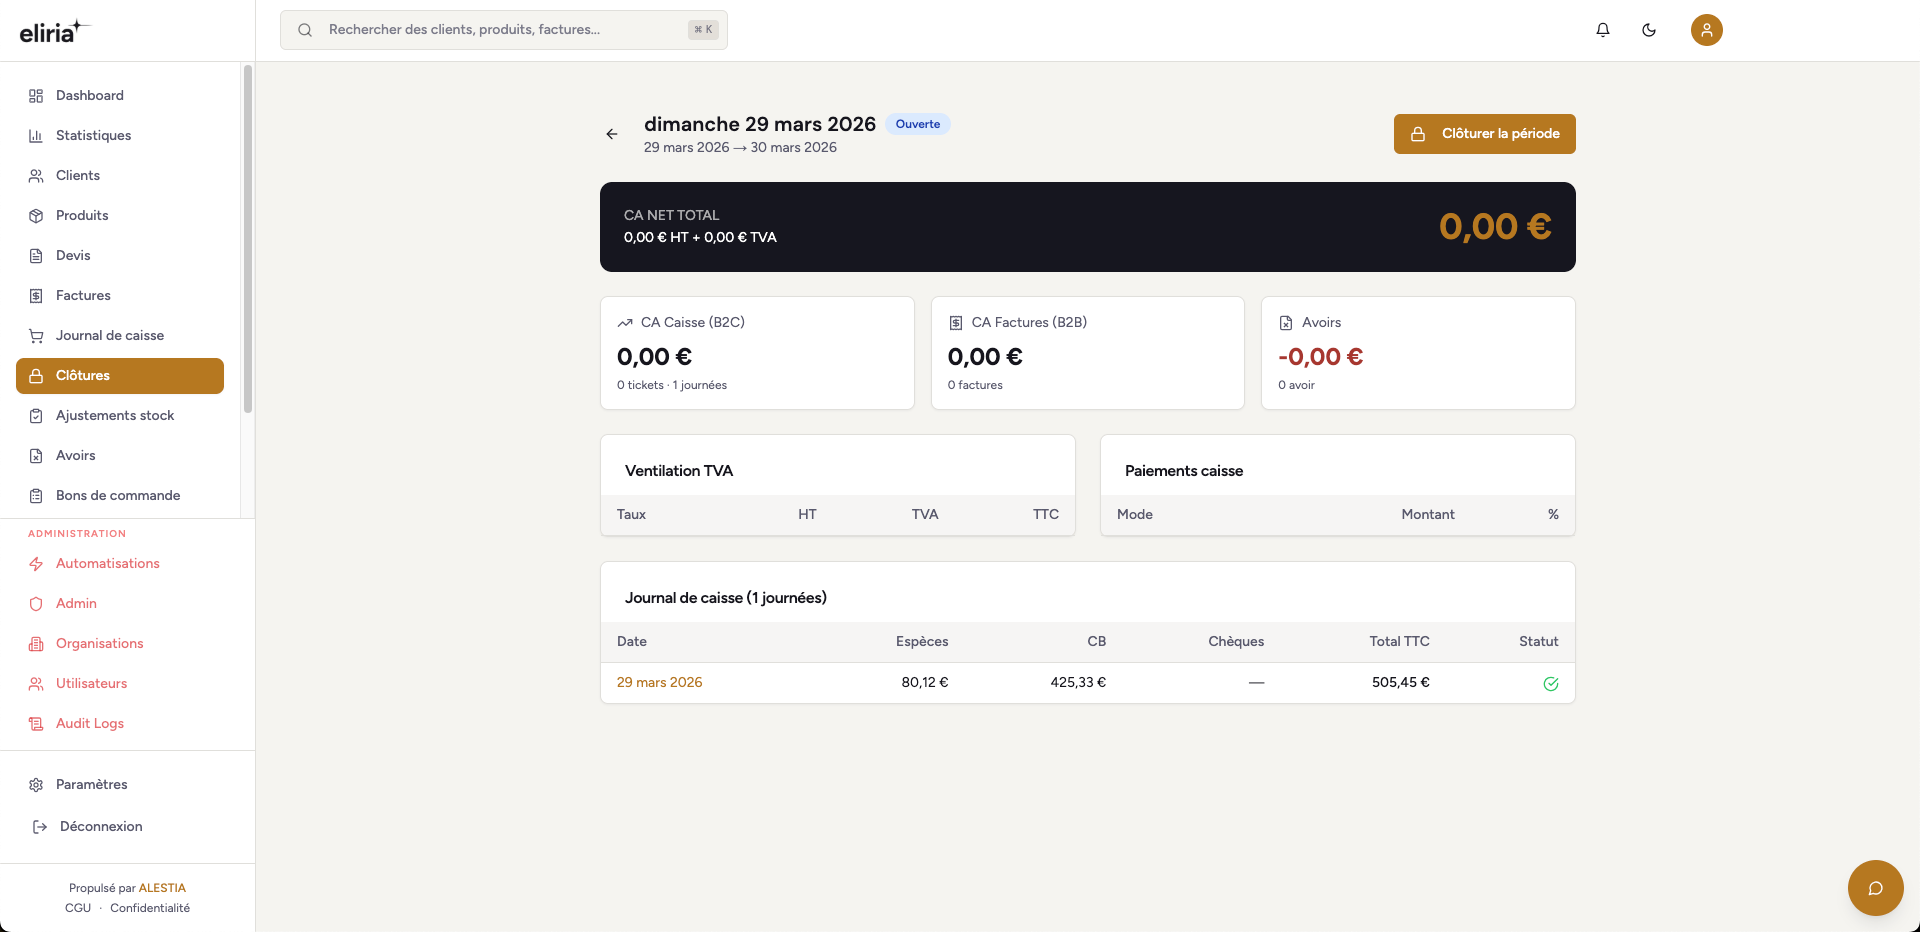Click Statistiques chart icon
Viewport: 1920px width, 932px height.
pos(36,136)
